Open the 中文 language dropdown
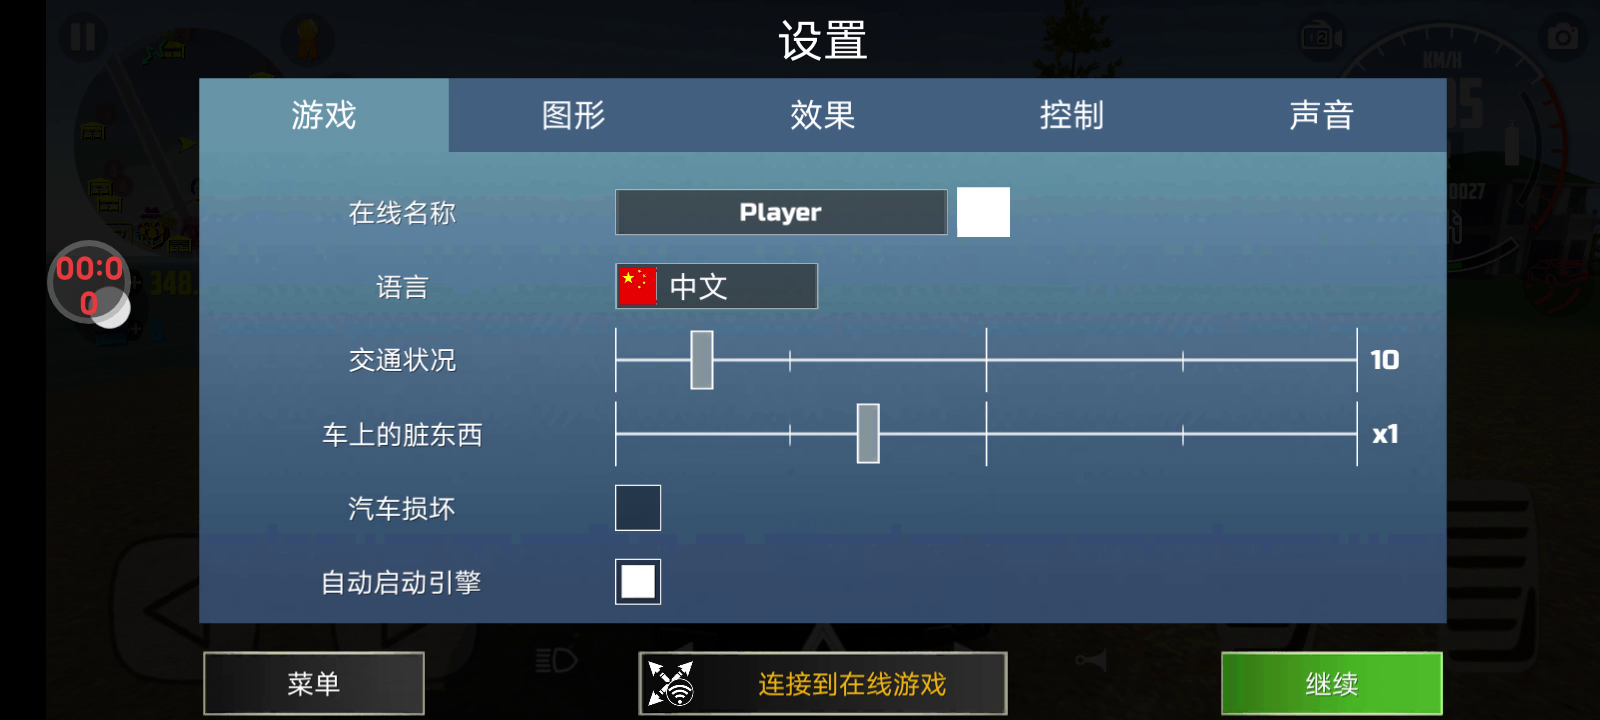 717,286
